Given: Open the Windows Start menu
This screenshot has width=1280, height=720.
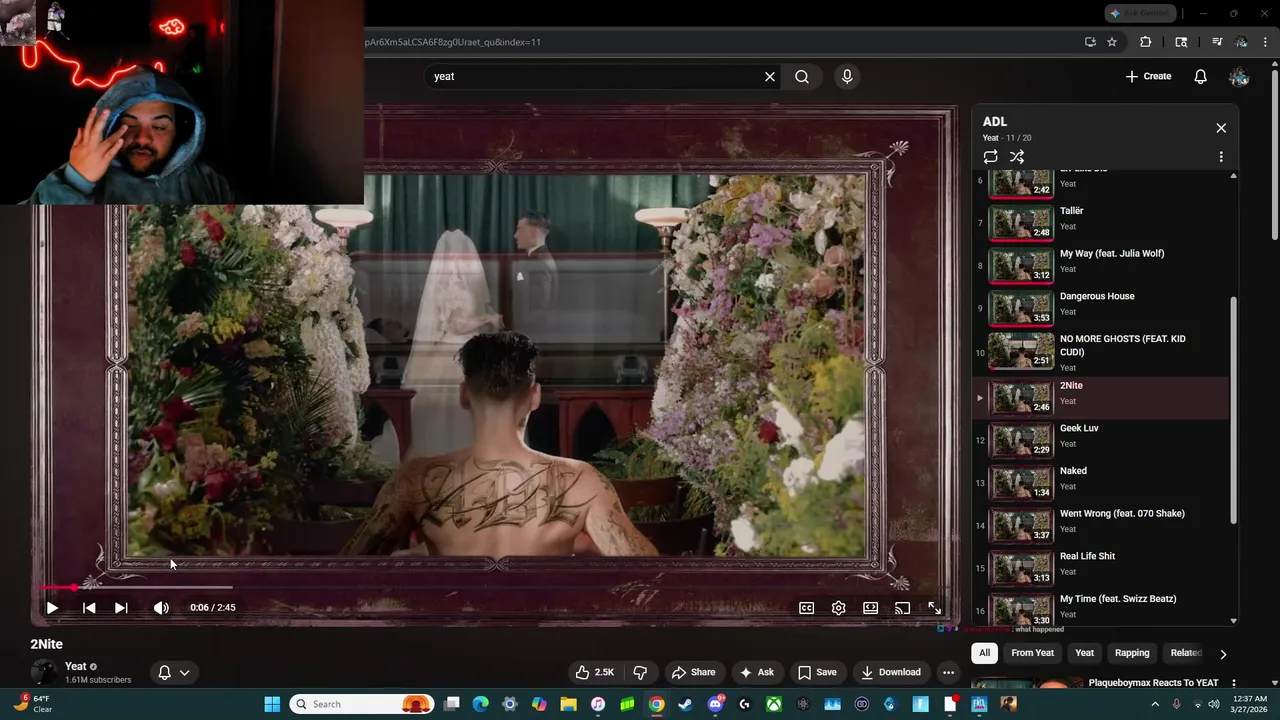Looking at the screenshot, I should click(272, 704).
